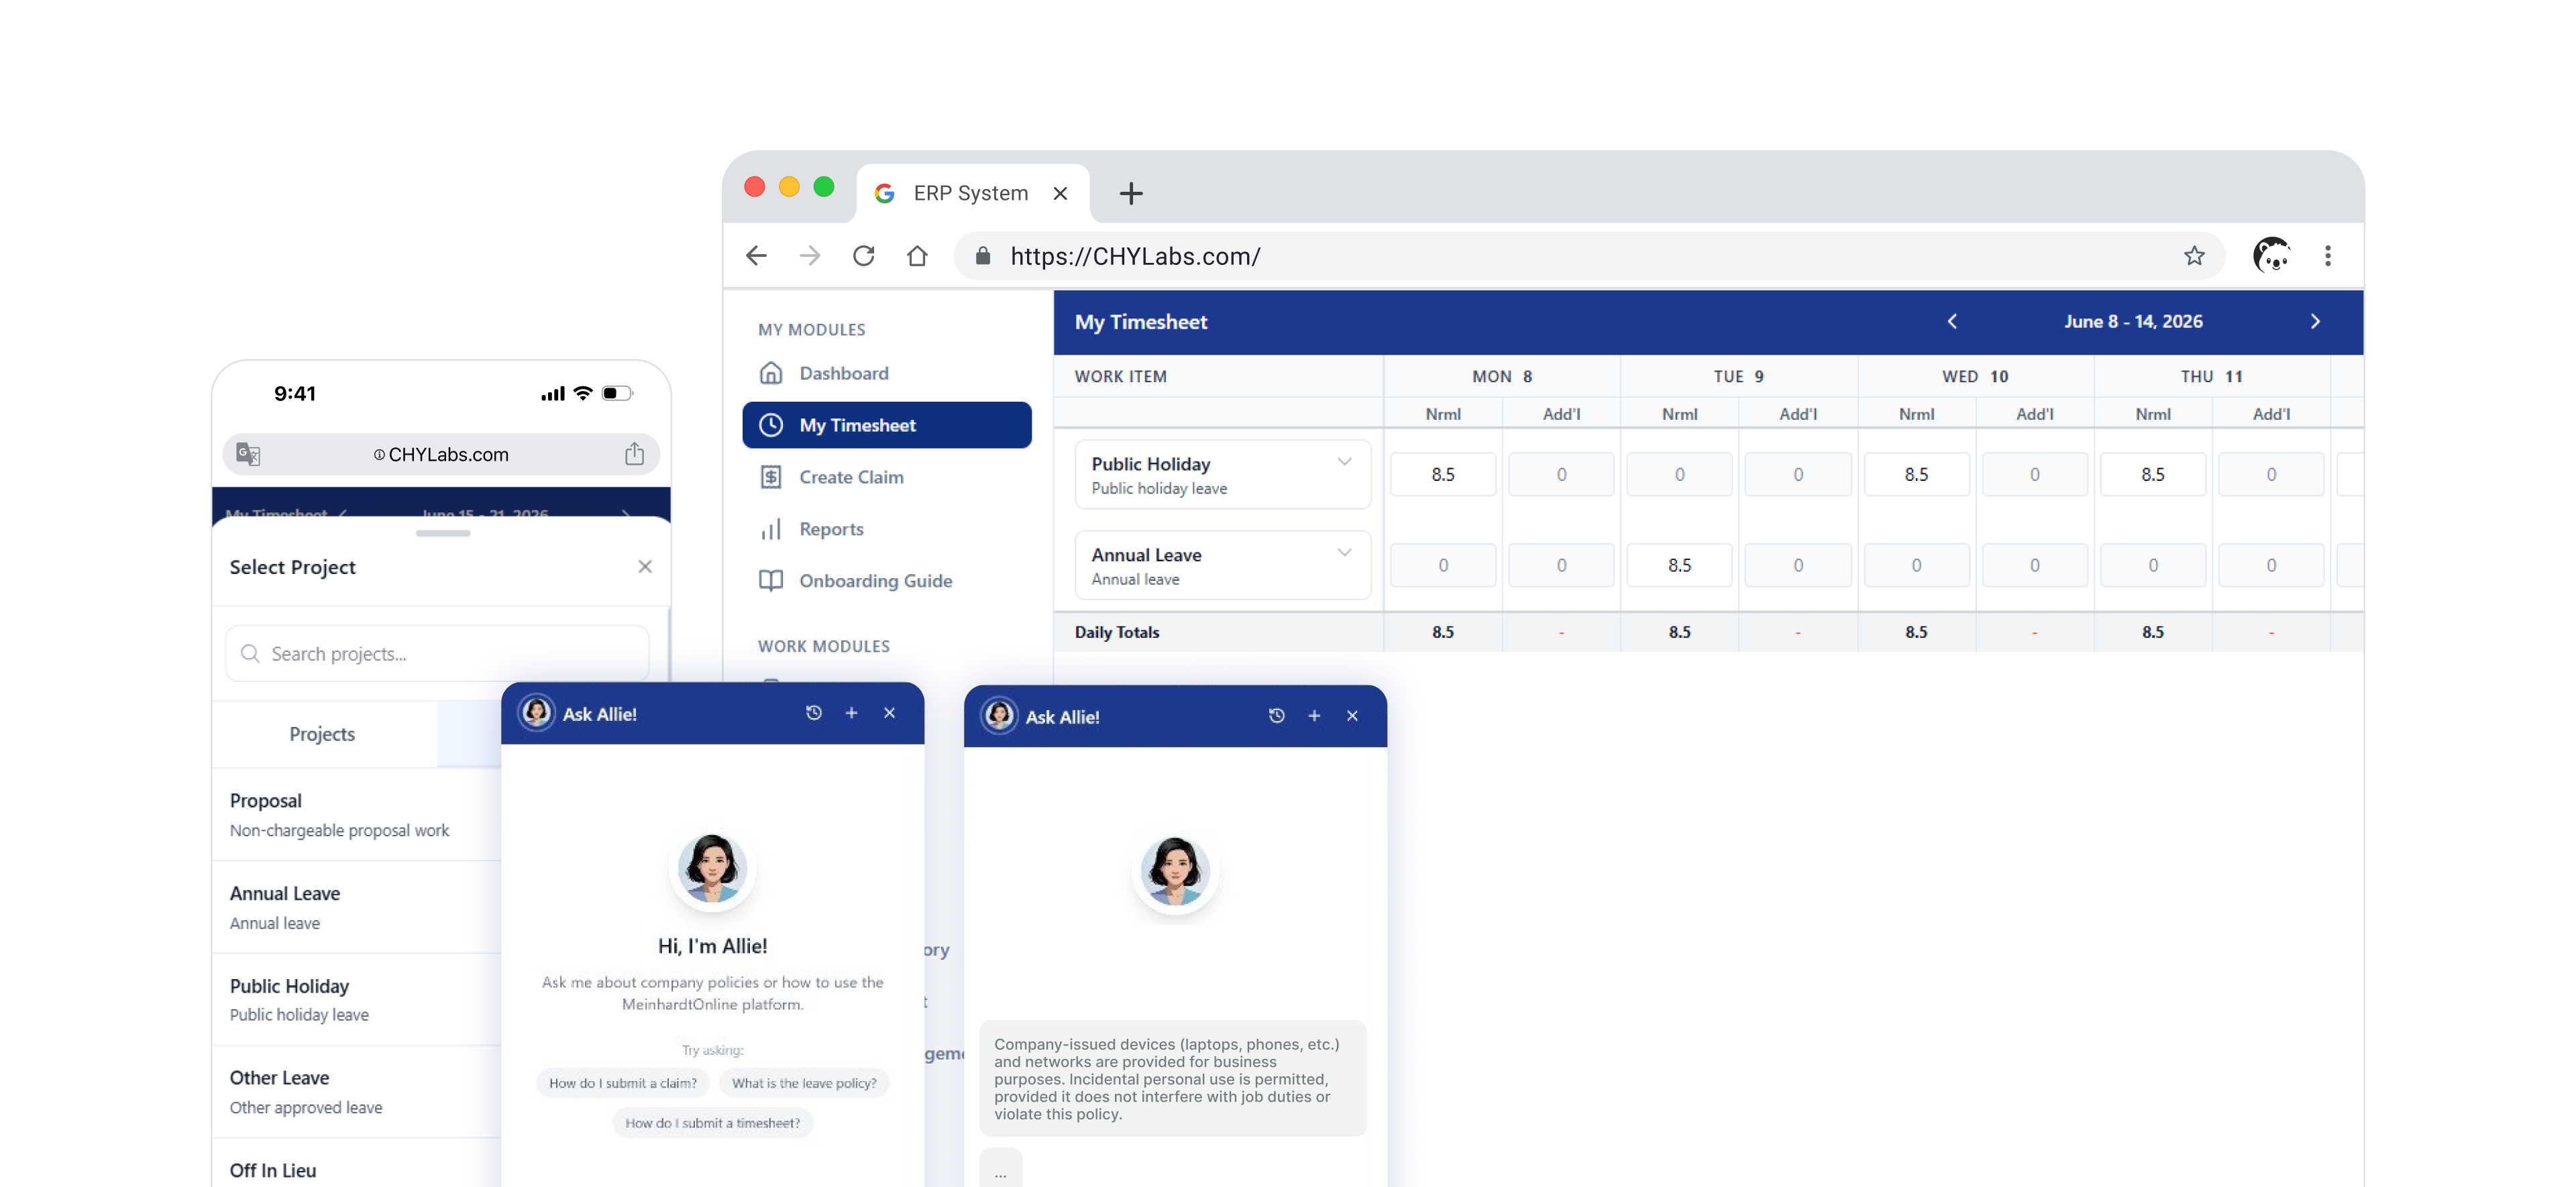Screen dimensions: 2576x1187
Task: Close the ERP System tab
Action: (1060, 193)
